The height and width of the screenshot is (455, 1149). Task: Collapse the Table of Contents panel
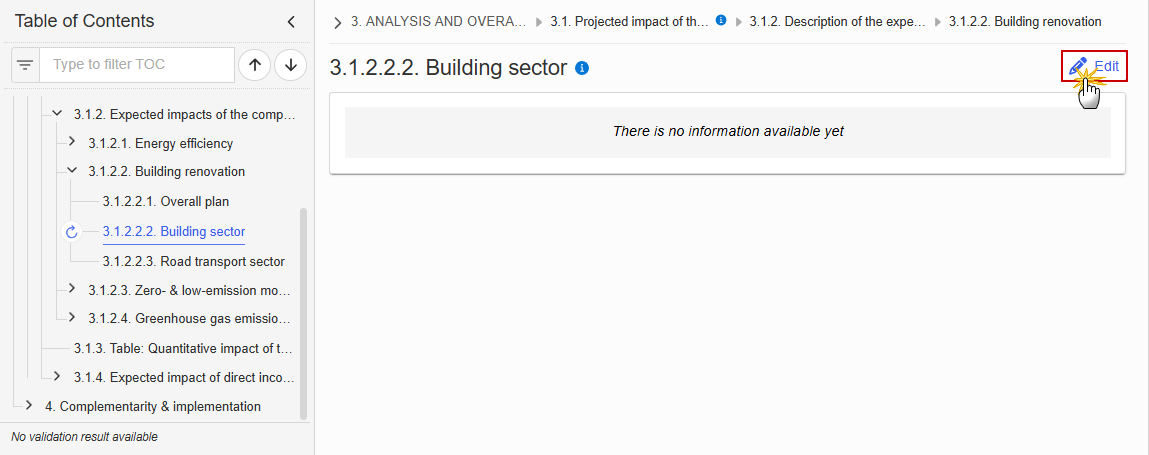(x=291, y=22)
